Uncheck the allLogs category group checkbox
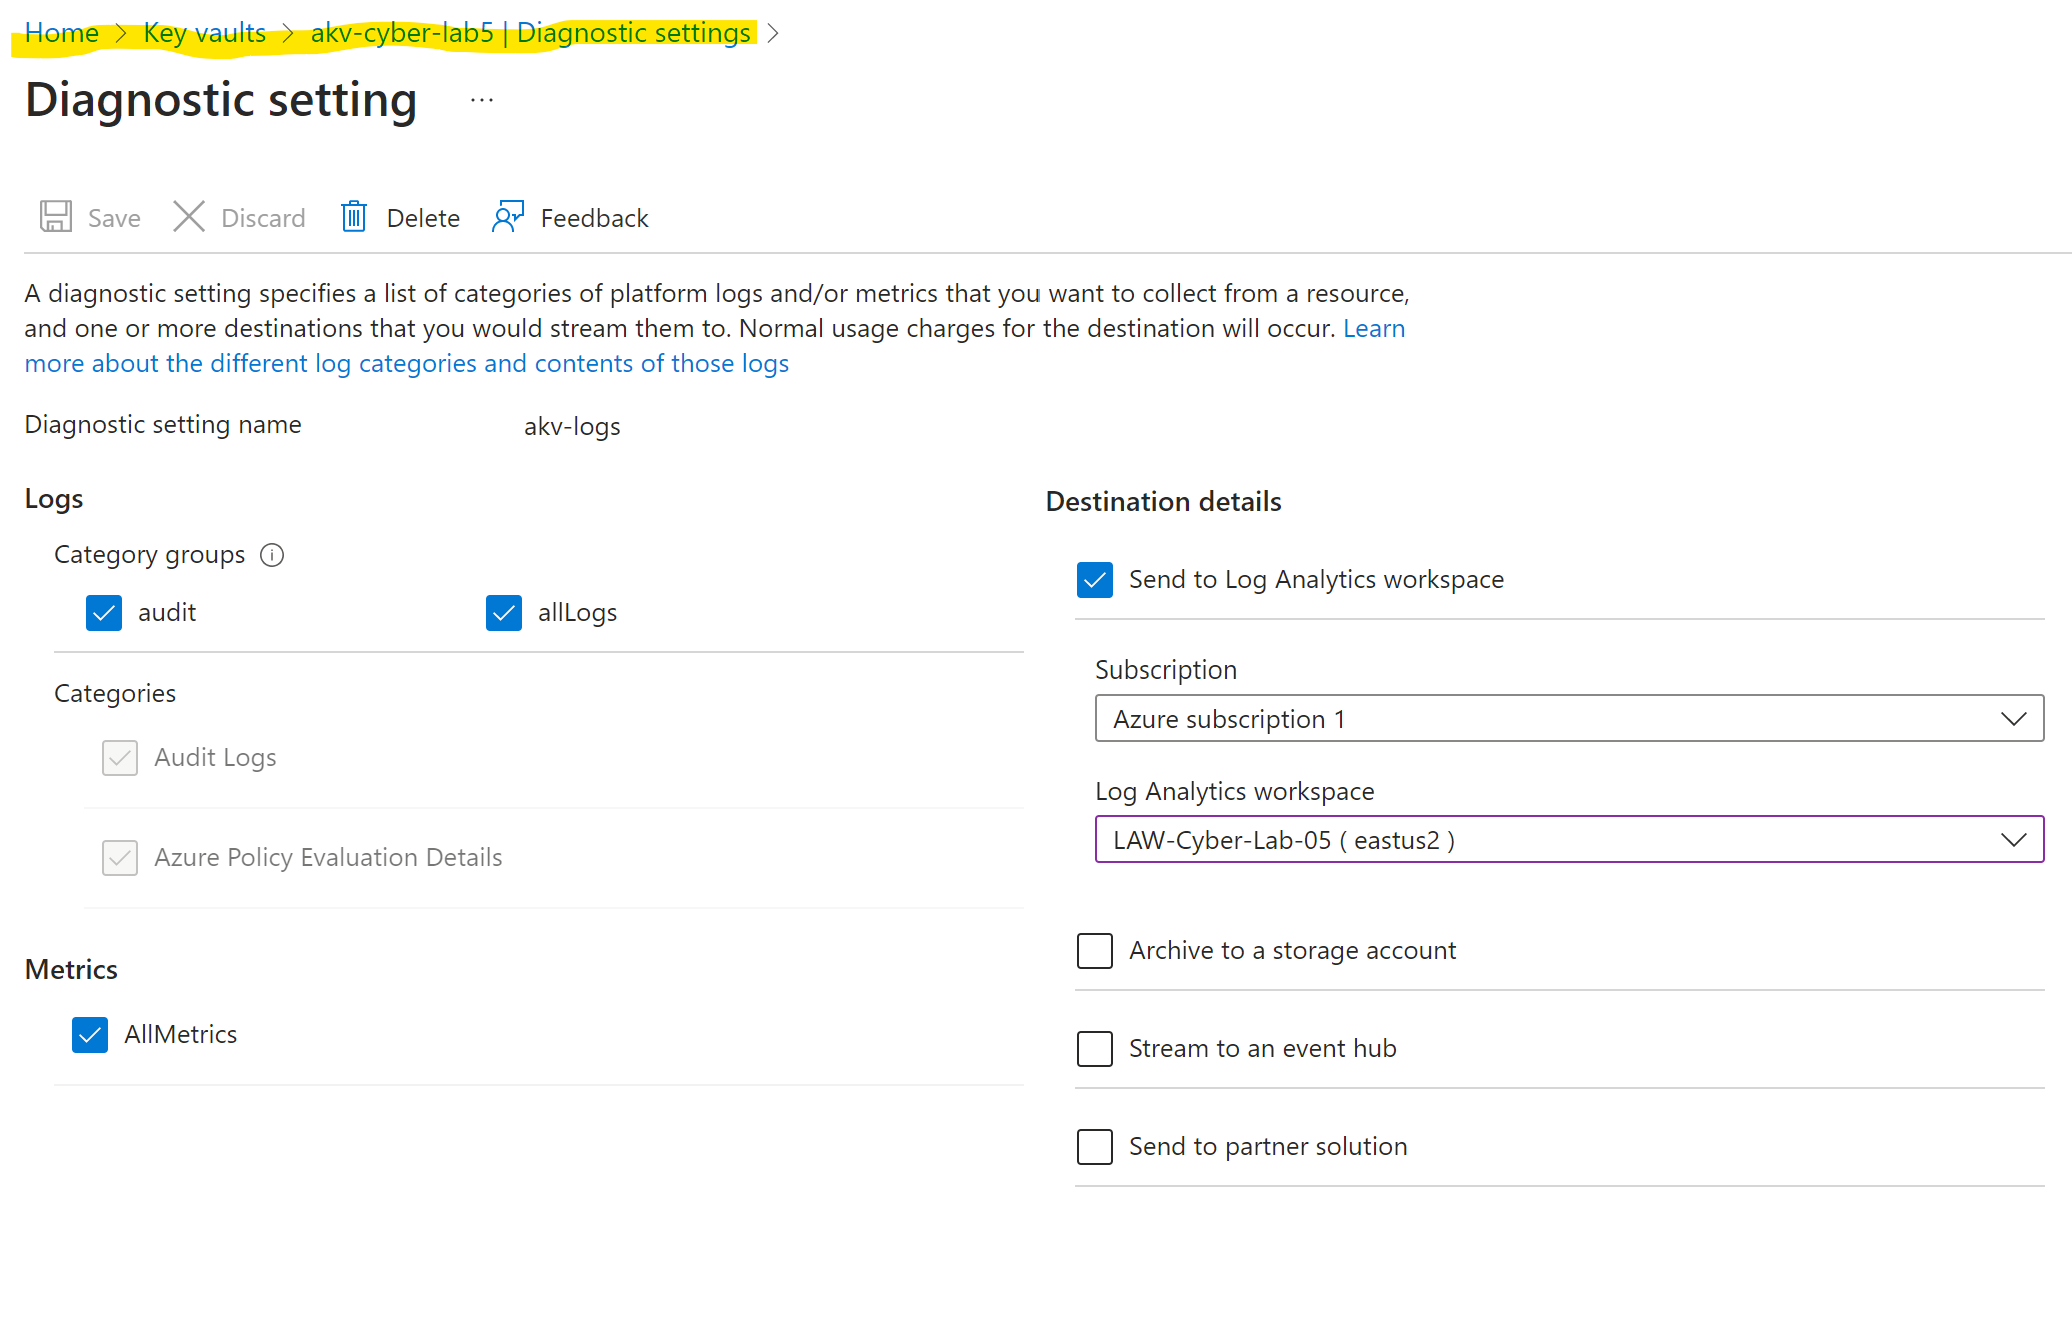Screen dimensions: 2072x1344 [x=504, y=613]
